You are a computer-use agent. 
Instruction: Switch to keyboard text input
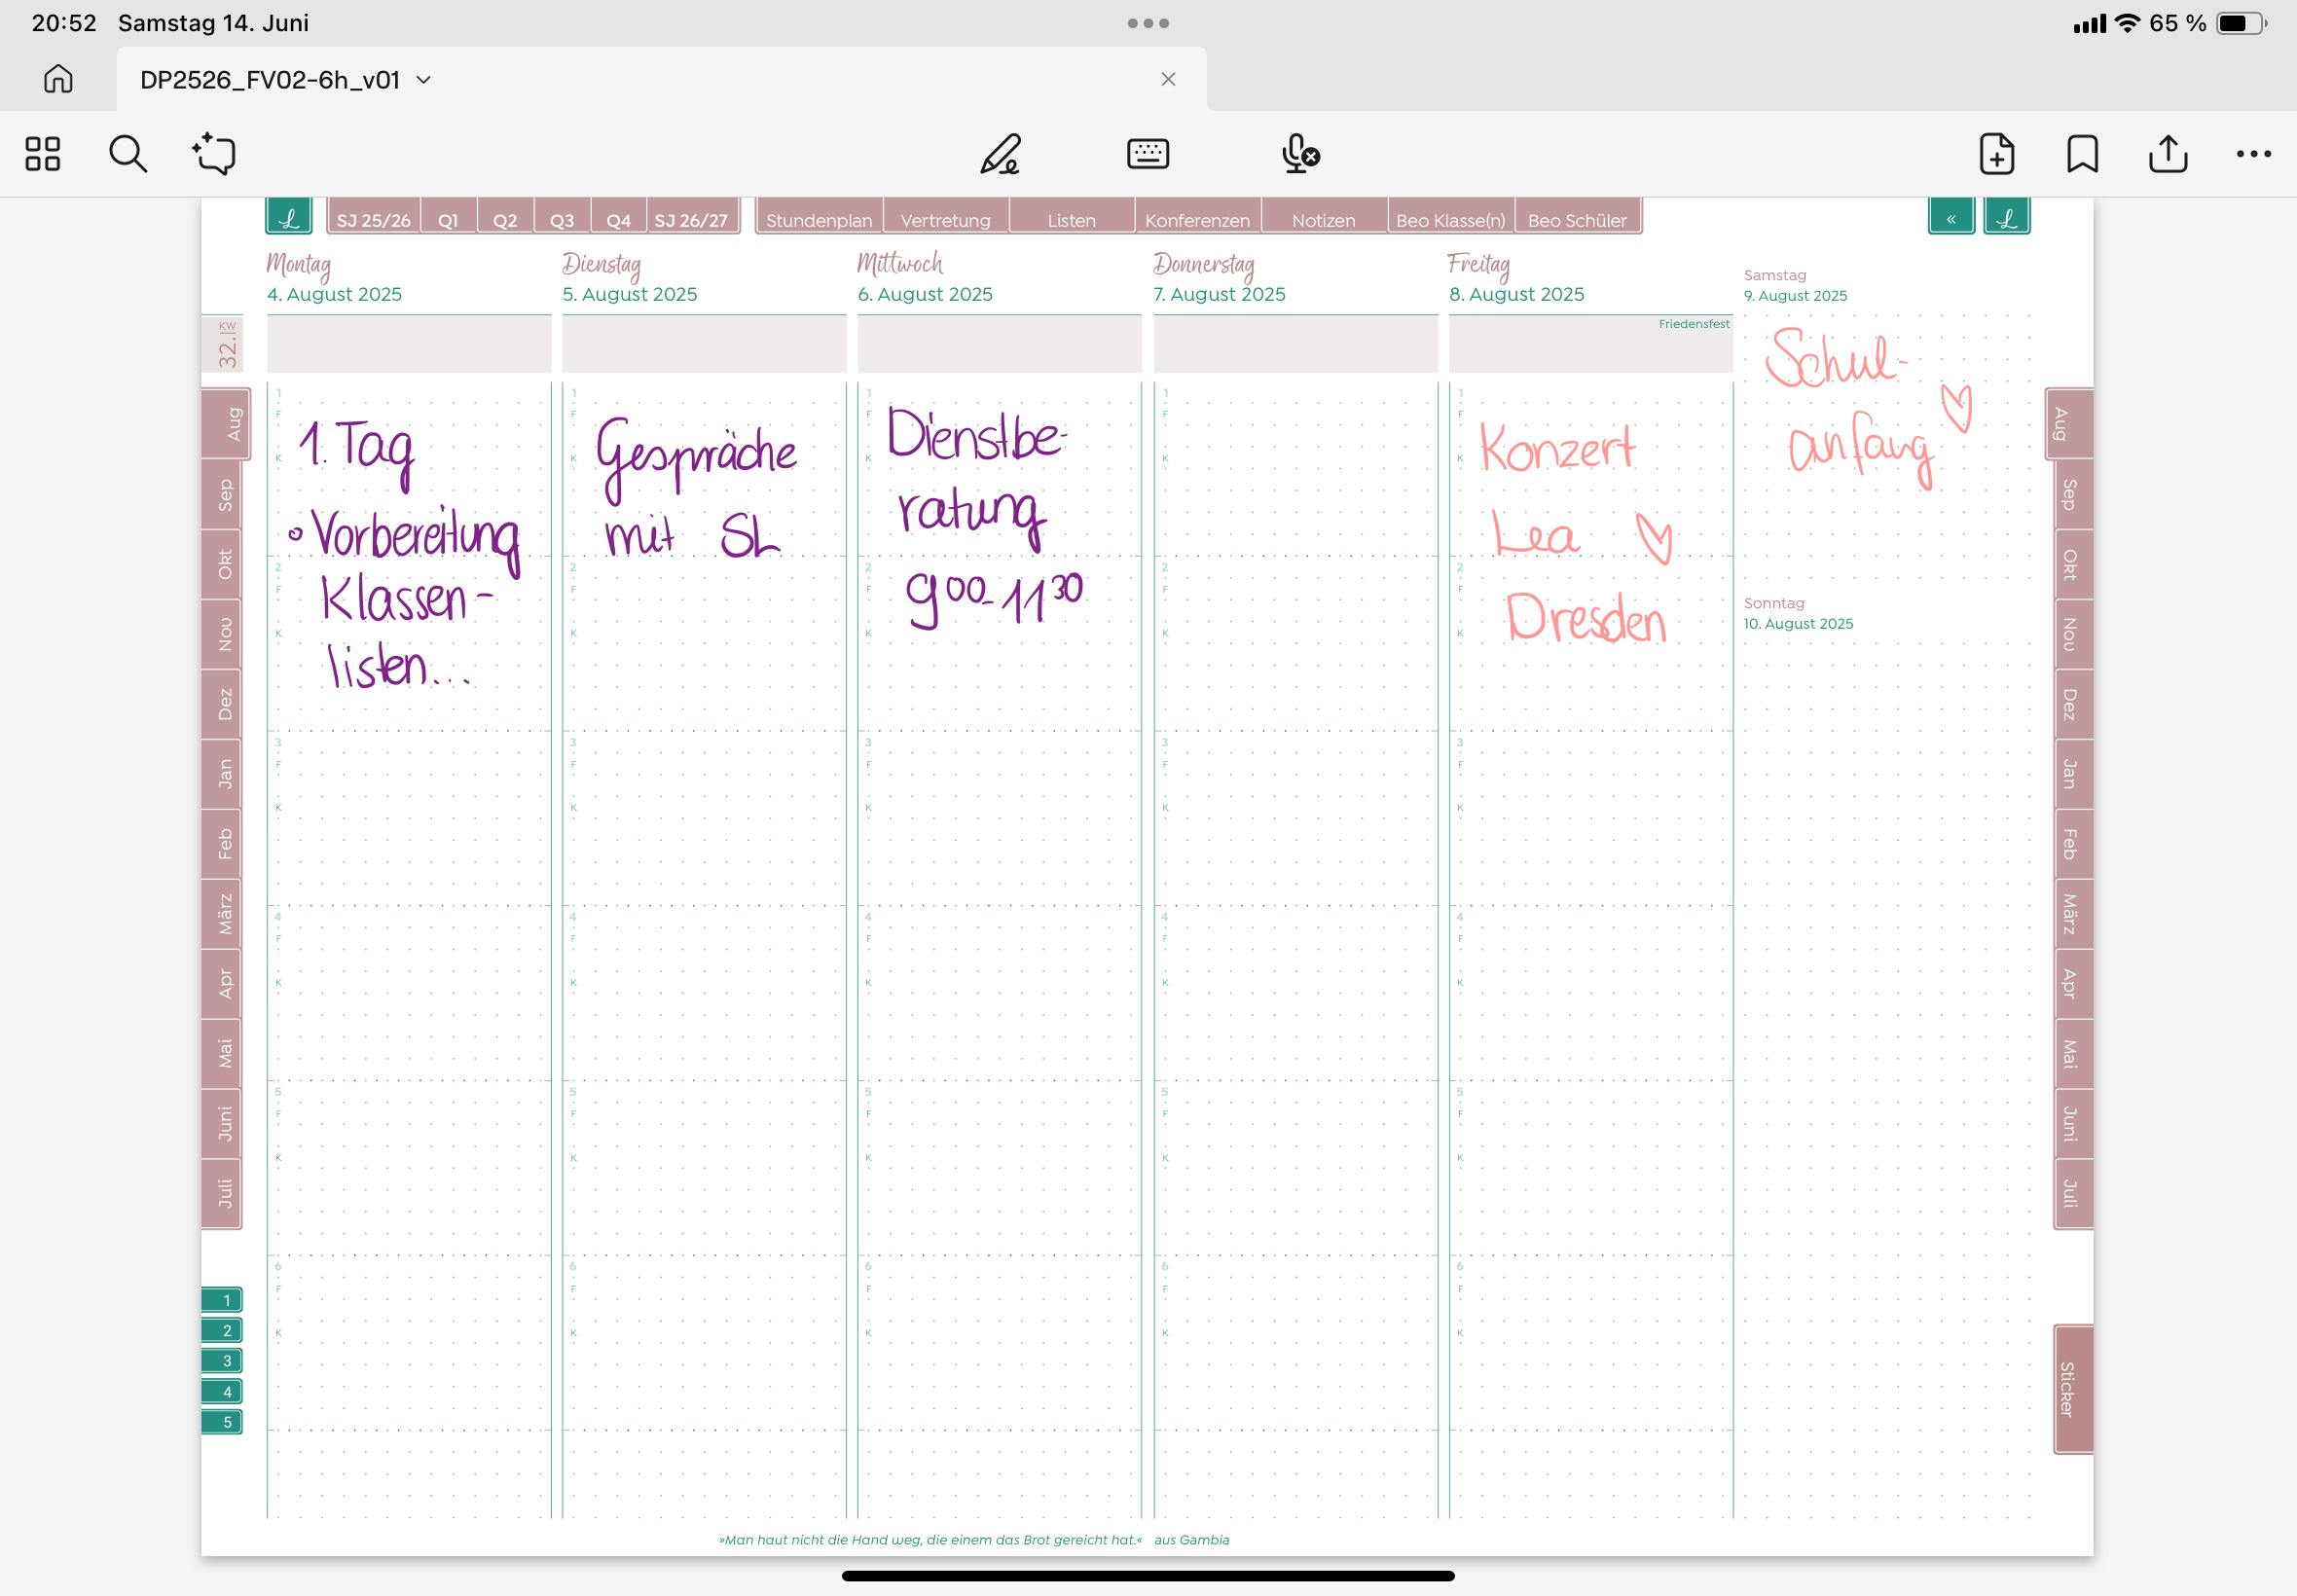point(1147,154)
